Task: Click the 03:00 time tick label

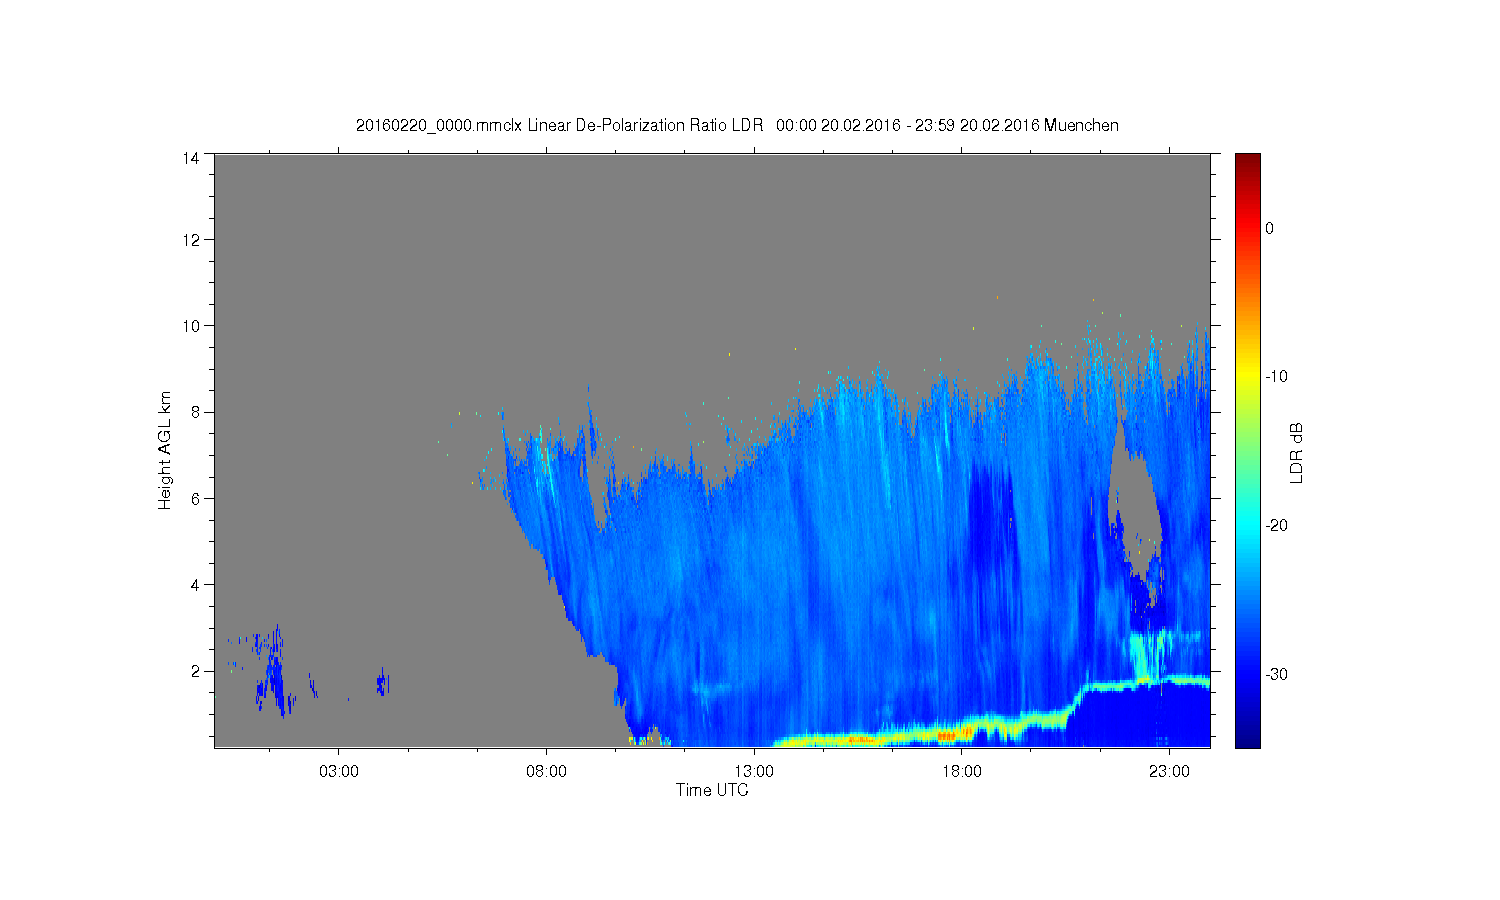Action: coord(338,772)
